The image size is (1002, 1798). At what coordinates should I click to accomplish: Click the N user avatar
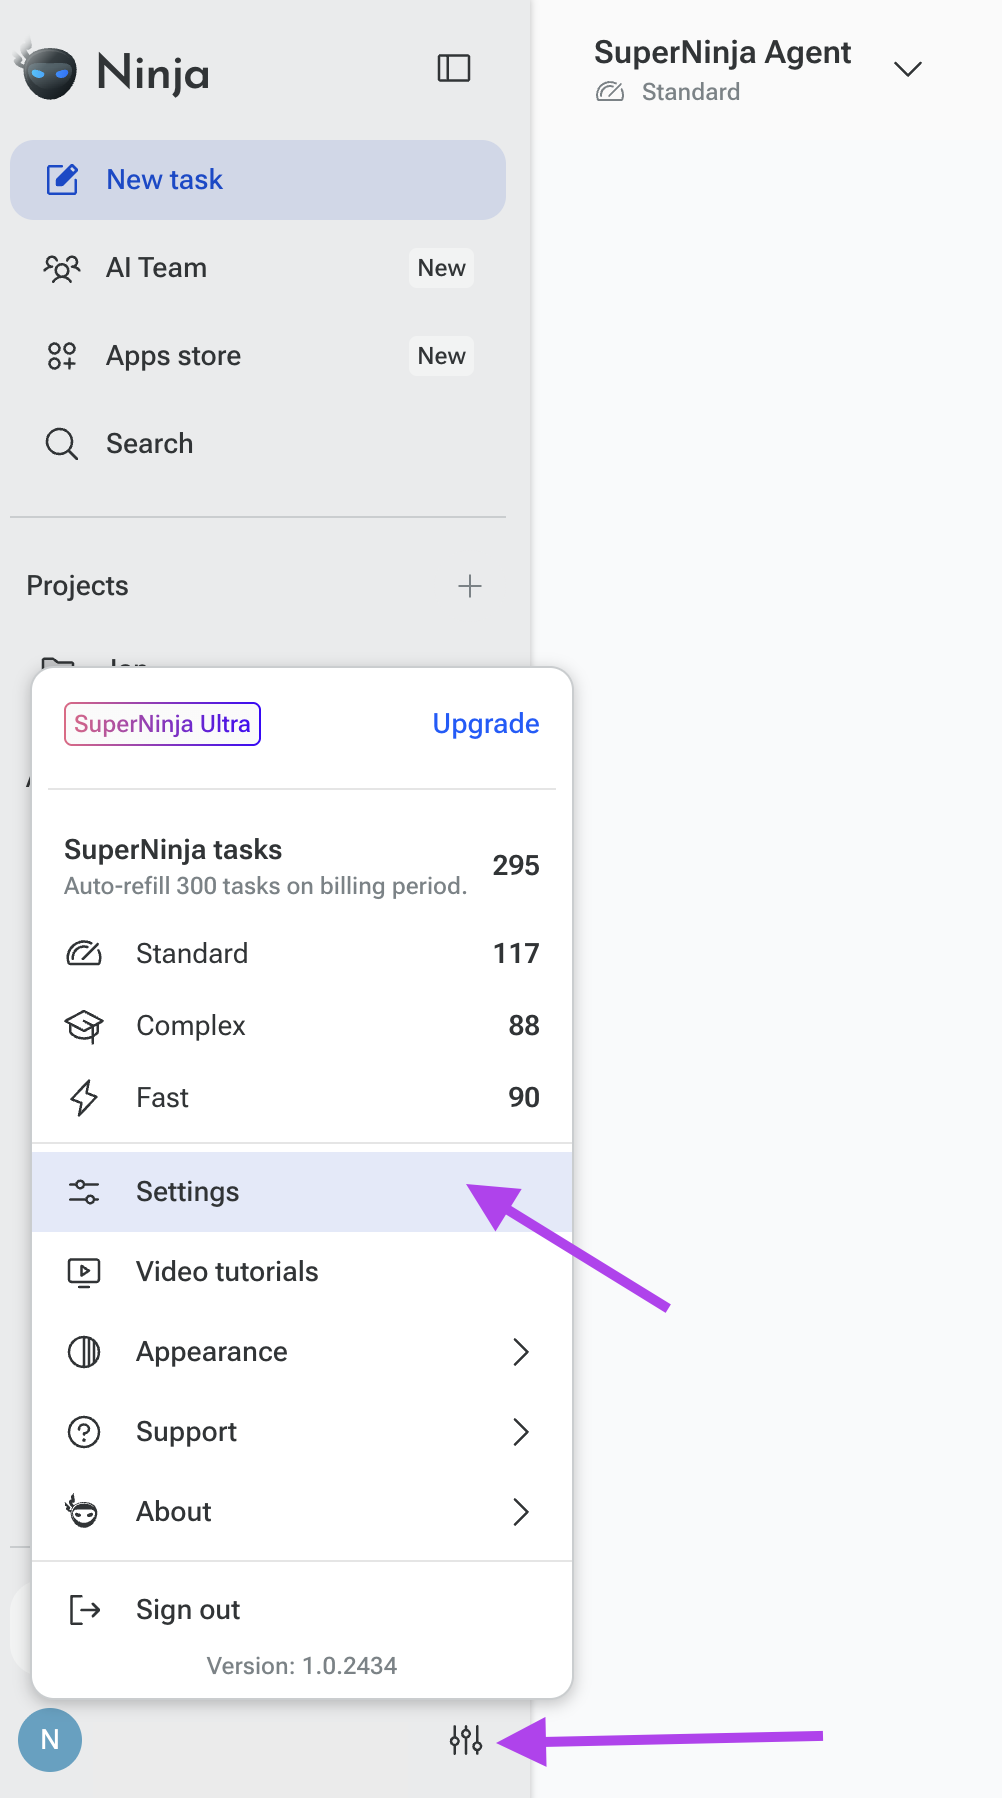pos(50,1740)
